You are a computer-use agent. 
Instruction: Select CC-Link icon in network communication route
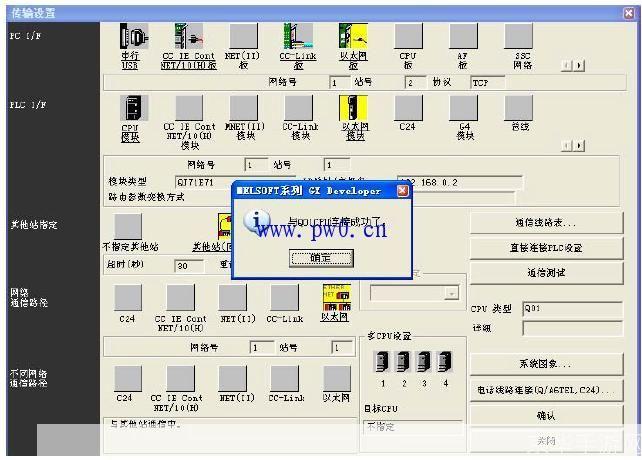(x=285, y=298)
